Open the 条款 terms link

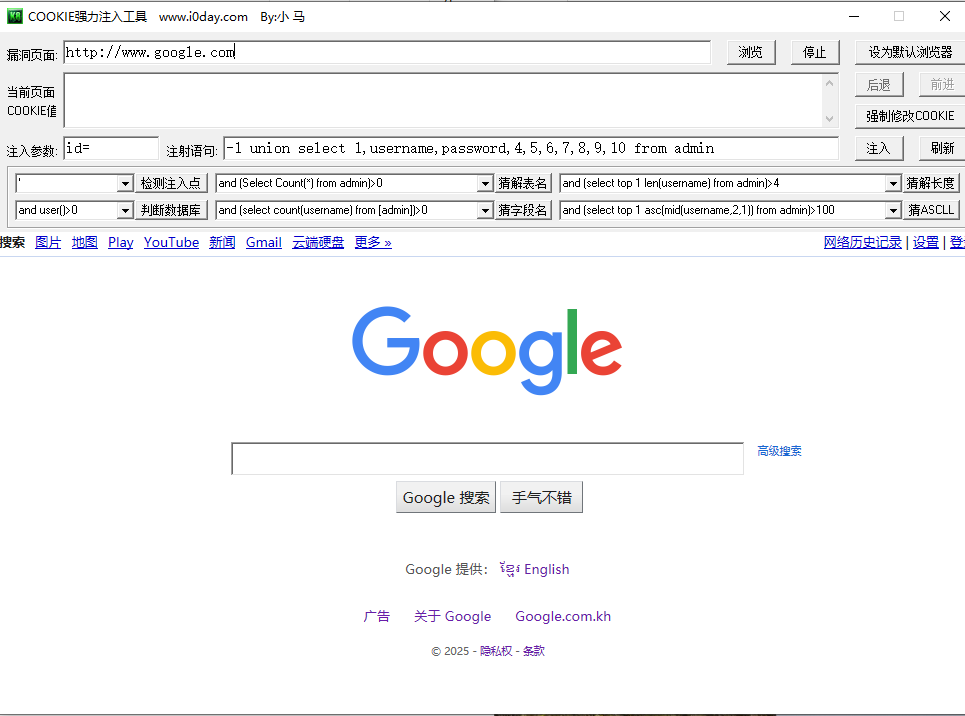tap(534, 651)
